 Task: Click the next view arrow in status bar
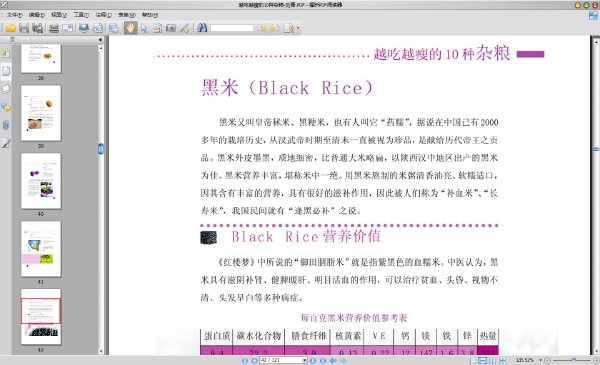343,360
